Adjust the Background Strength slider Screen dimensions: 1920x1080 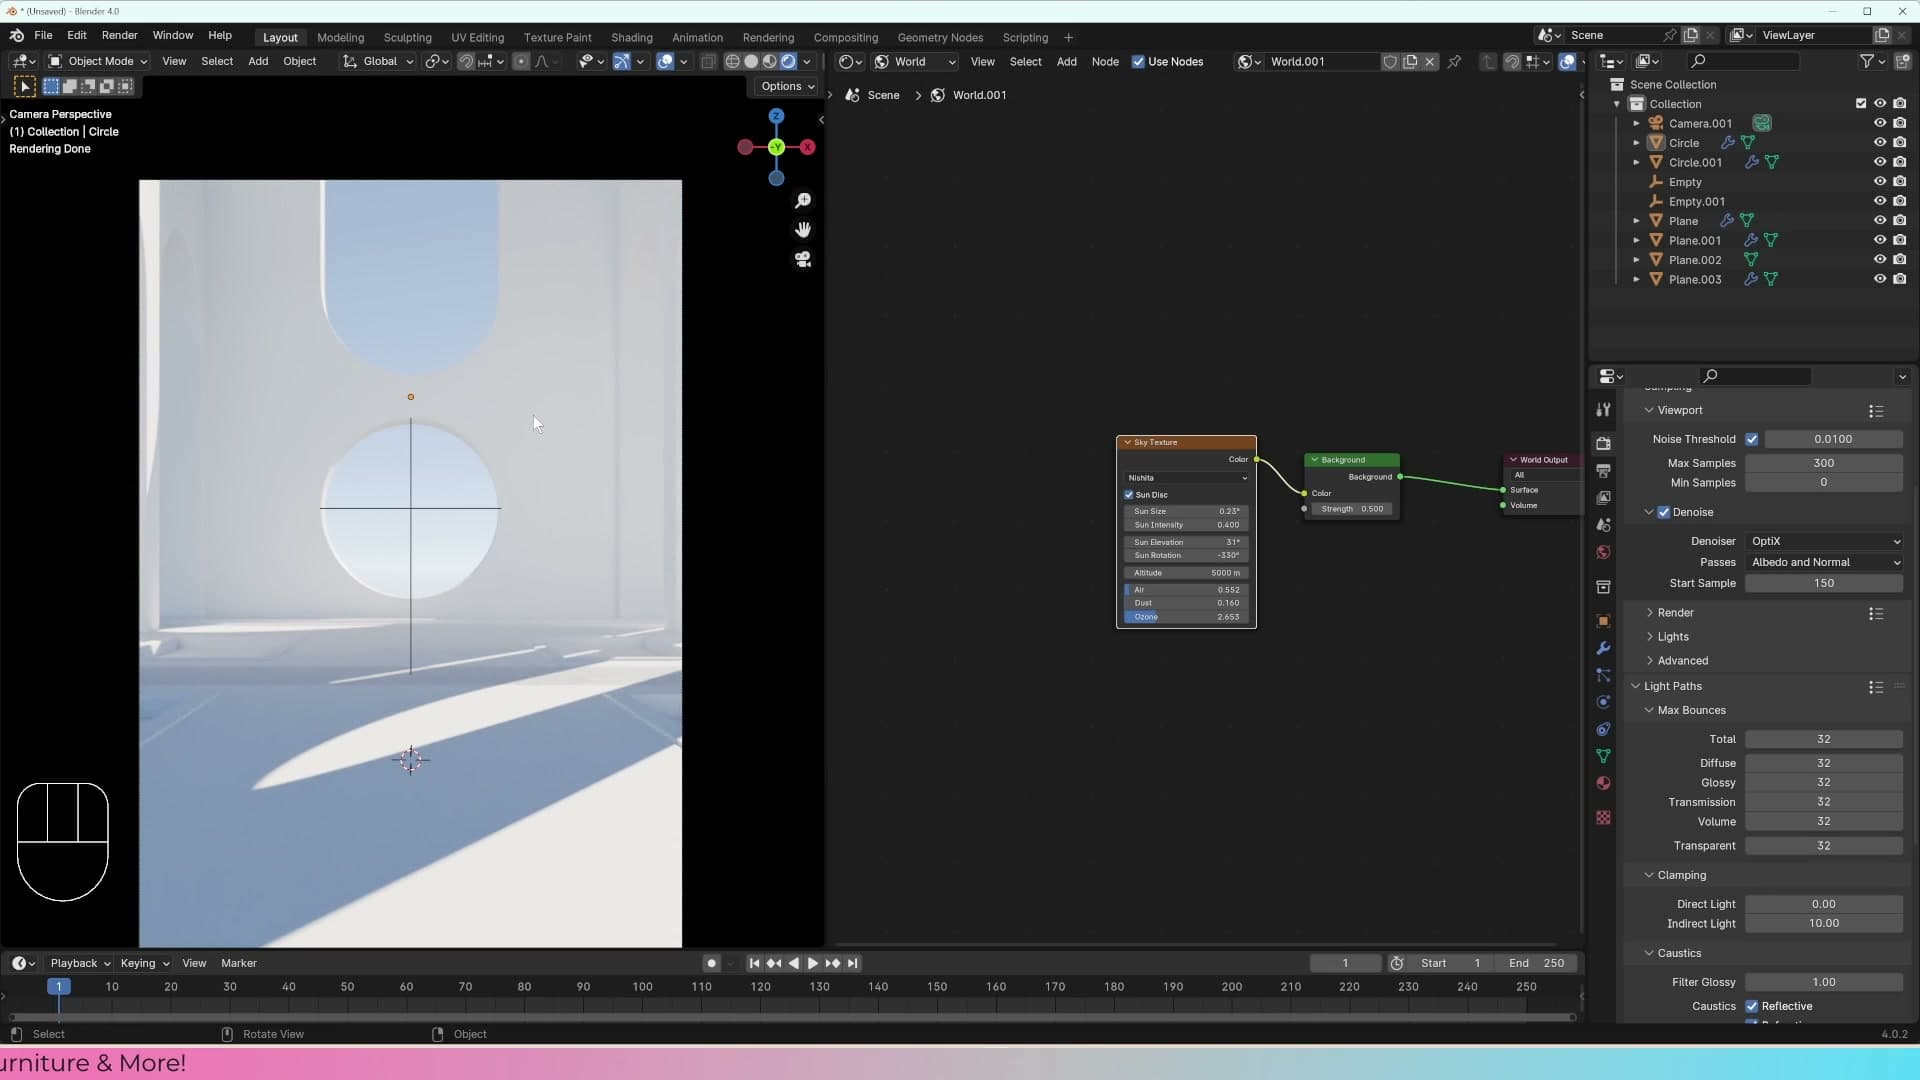pos(1352,509)
